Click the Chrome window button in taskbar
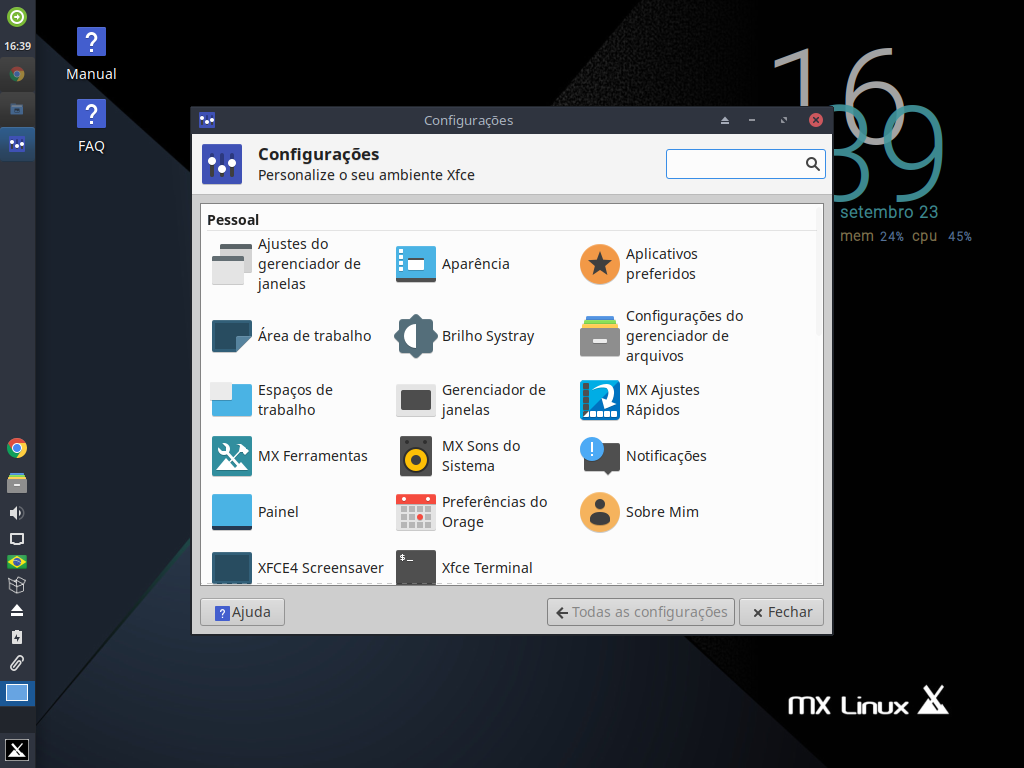The height and width of the screenshot is (768, 1024). (x=17, y=74)
